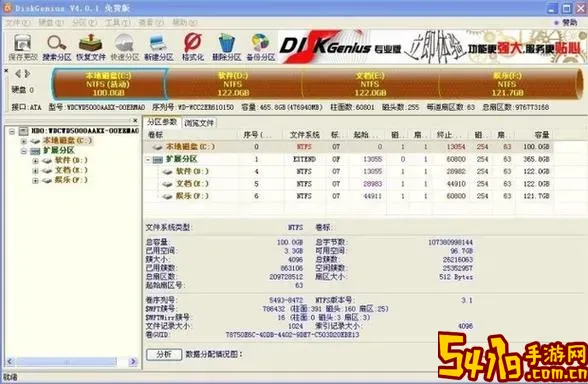Screen dimensions: 588x384
Task: Close the disk map bar with its x
Action: (x=6, y=70)
